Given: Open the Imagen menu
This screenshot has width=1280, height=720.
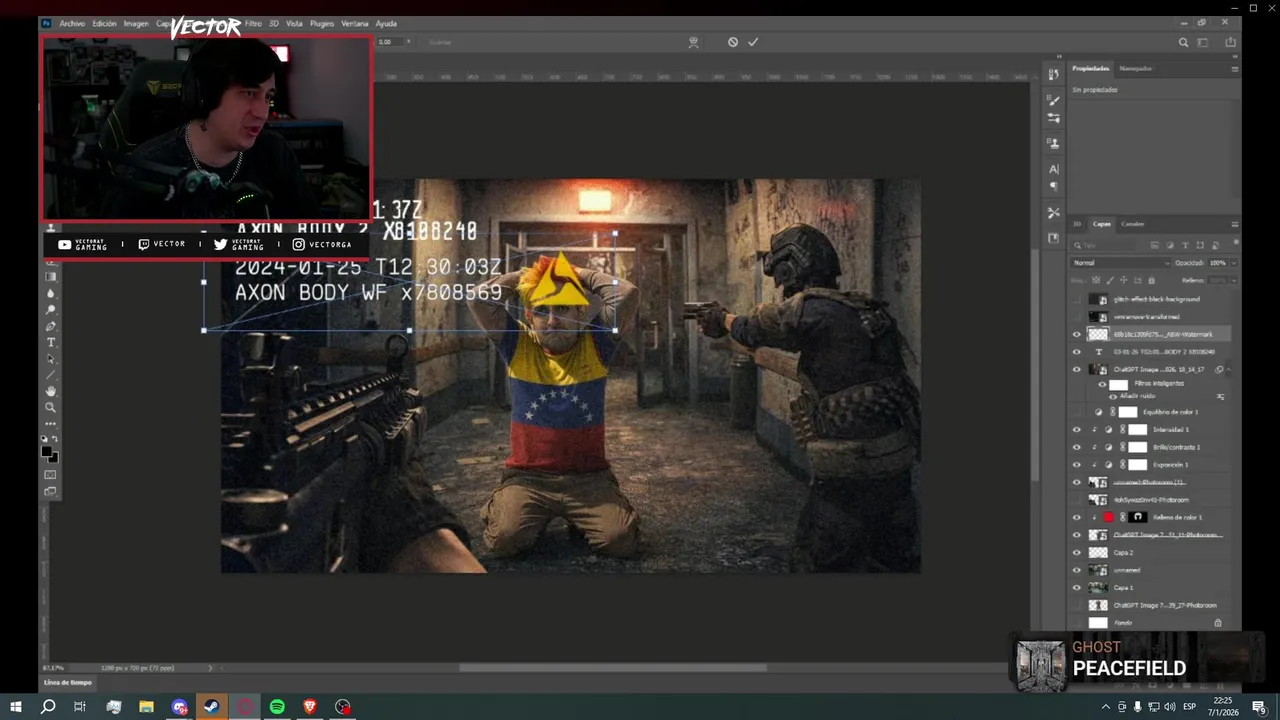Looking at the screenshot, I should coord(136,23).
